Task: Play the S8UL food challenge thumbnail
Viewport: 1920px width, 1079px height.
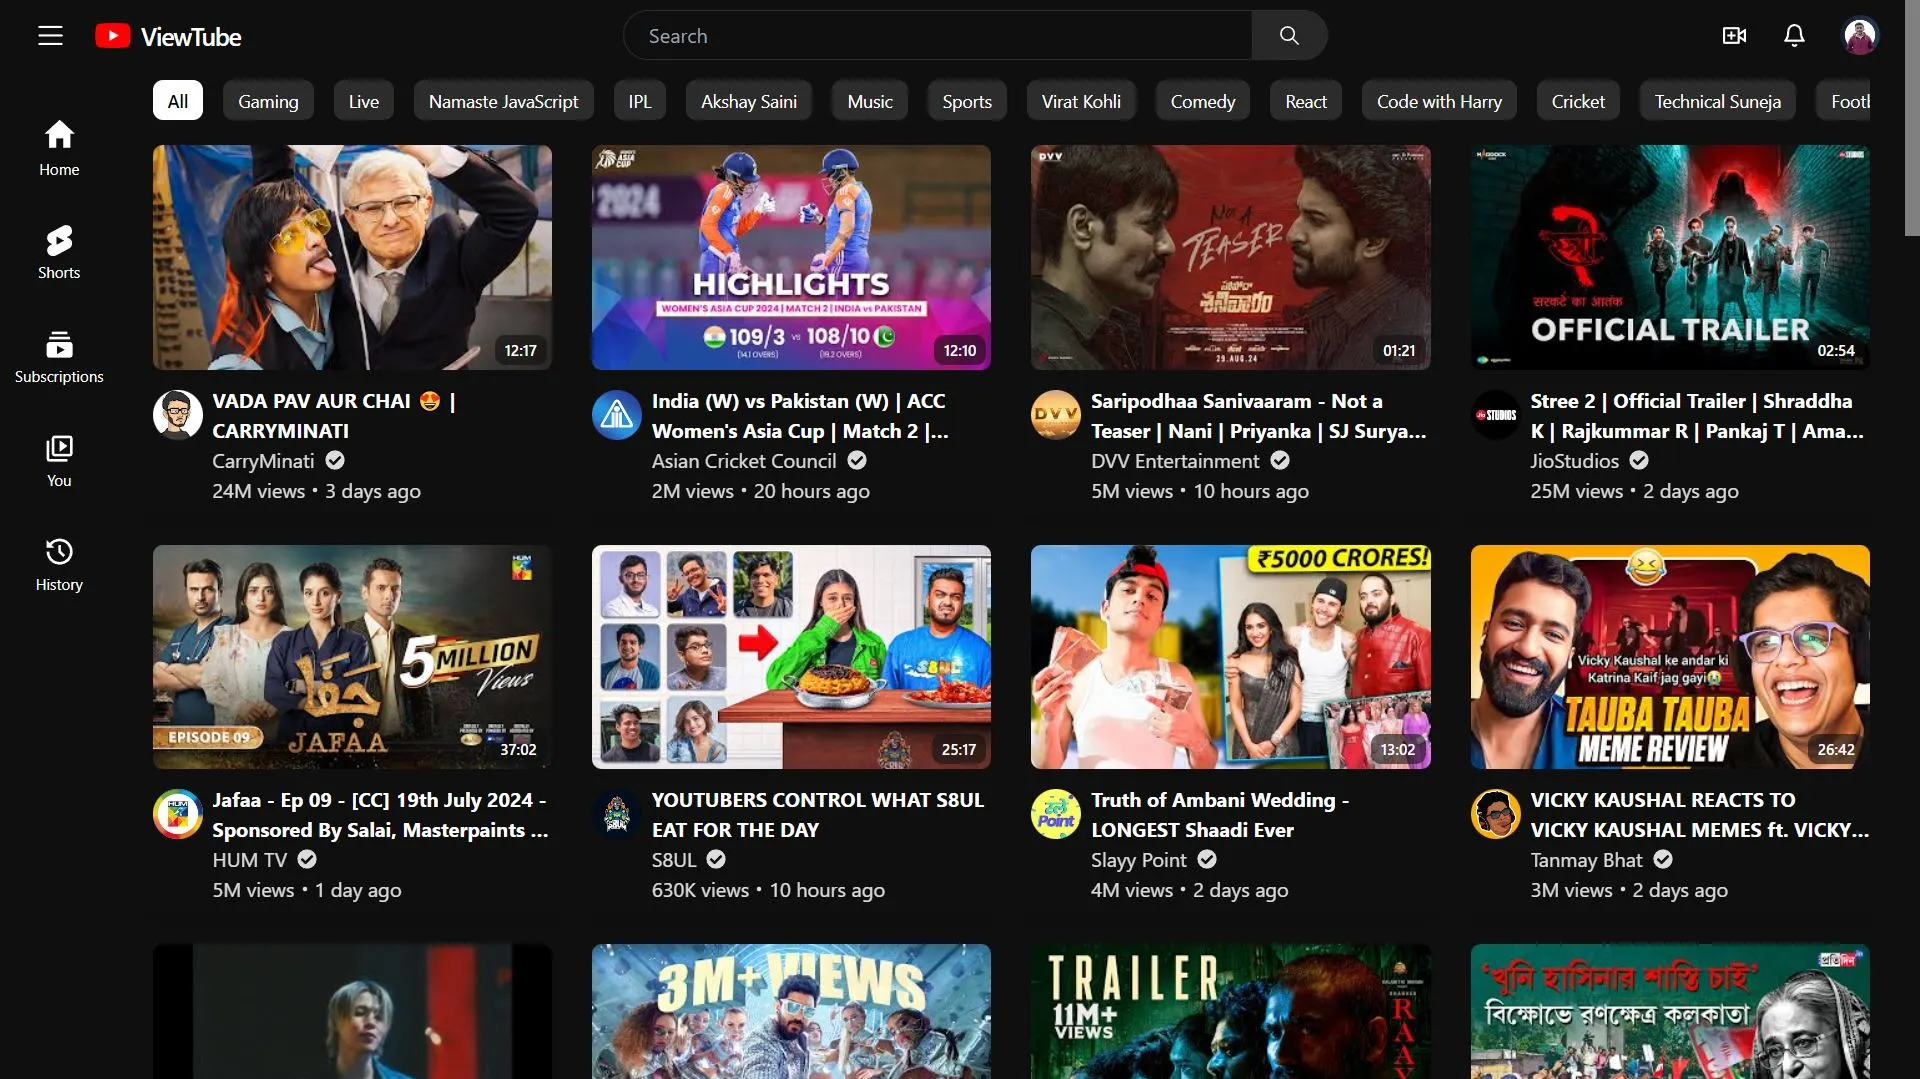Action: (791, 657)
